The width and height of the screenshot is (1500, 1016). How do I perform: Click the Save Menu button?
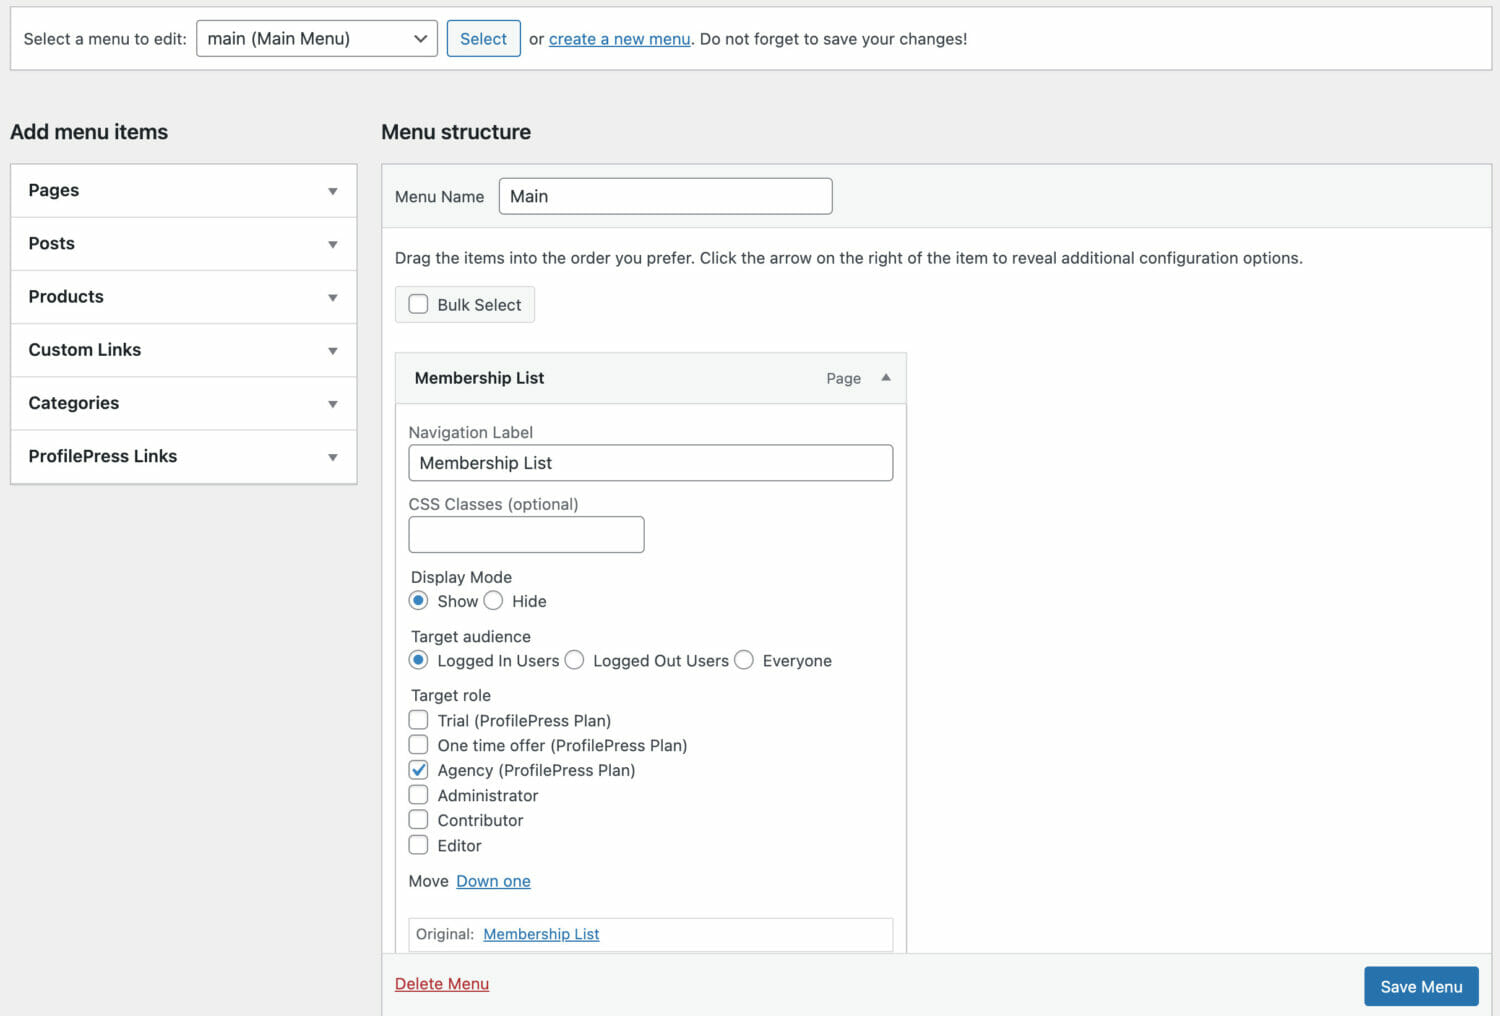tap(1421, 987)
